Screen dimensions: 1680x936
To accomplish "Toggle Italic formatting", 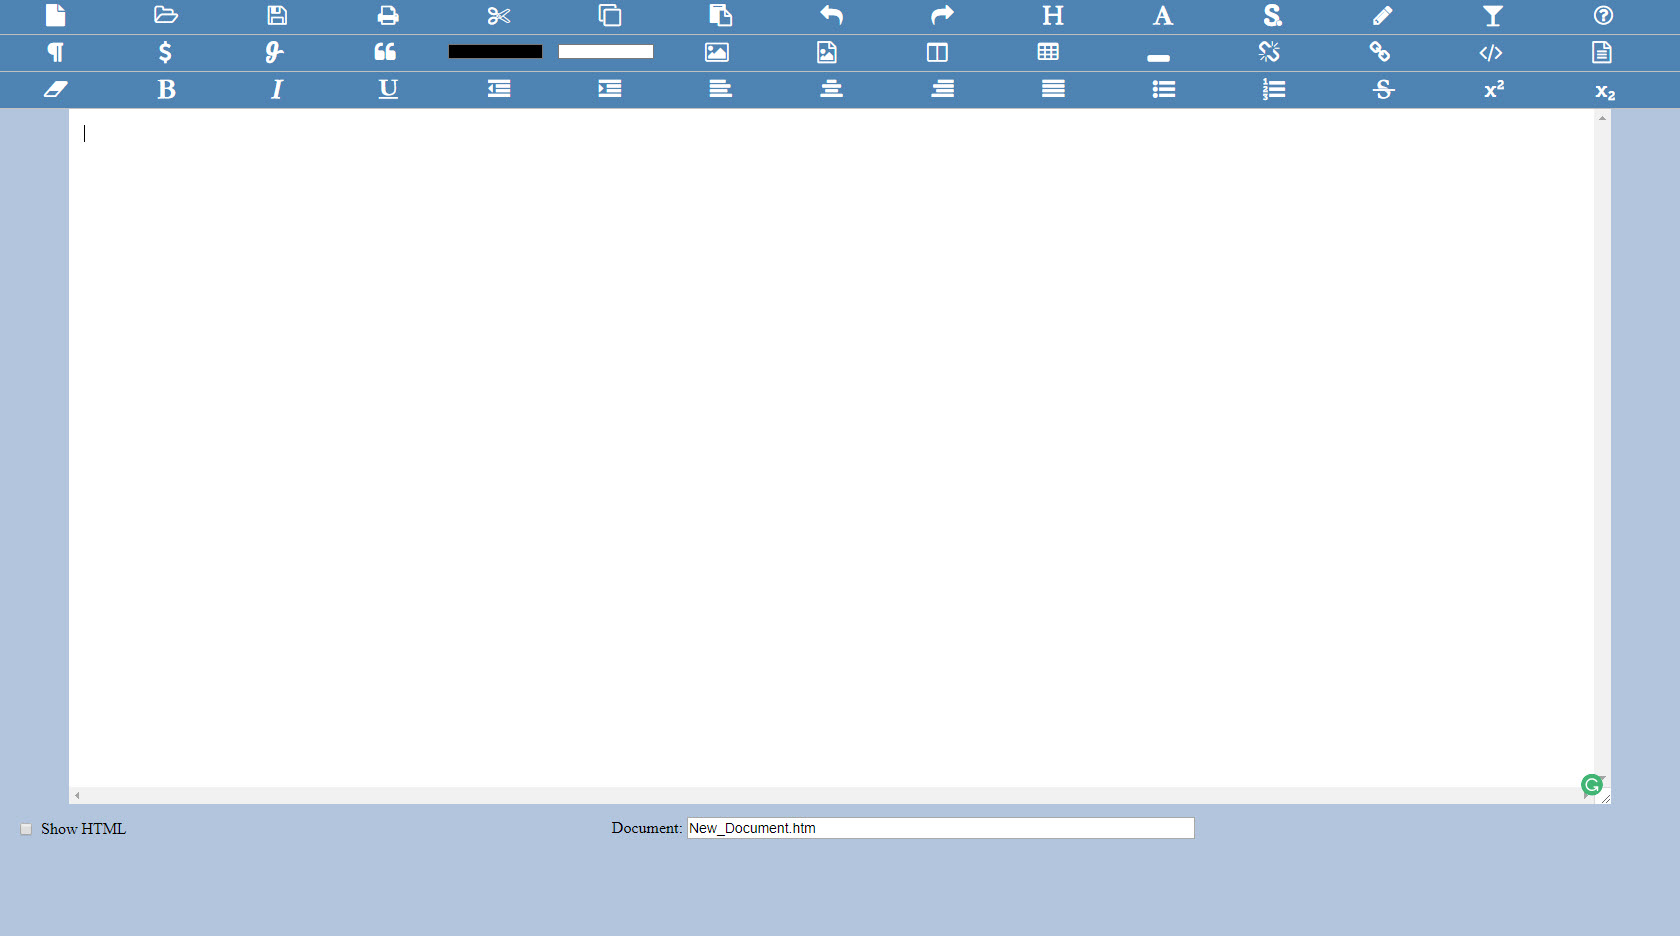I will coord(277,90).
